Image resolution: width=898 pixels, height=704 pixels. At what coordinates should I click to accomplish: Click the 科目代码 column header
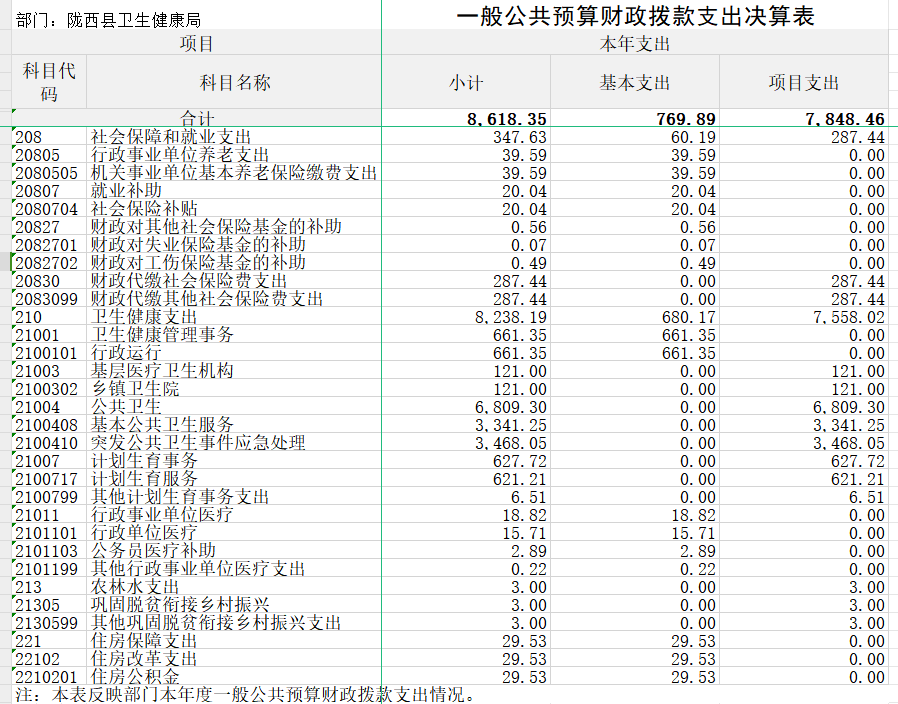(49, 81)
